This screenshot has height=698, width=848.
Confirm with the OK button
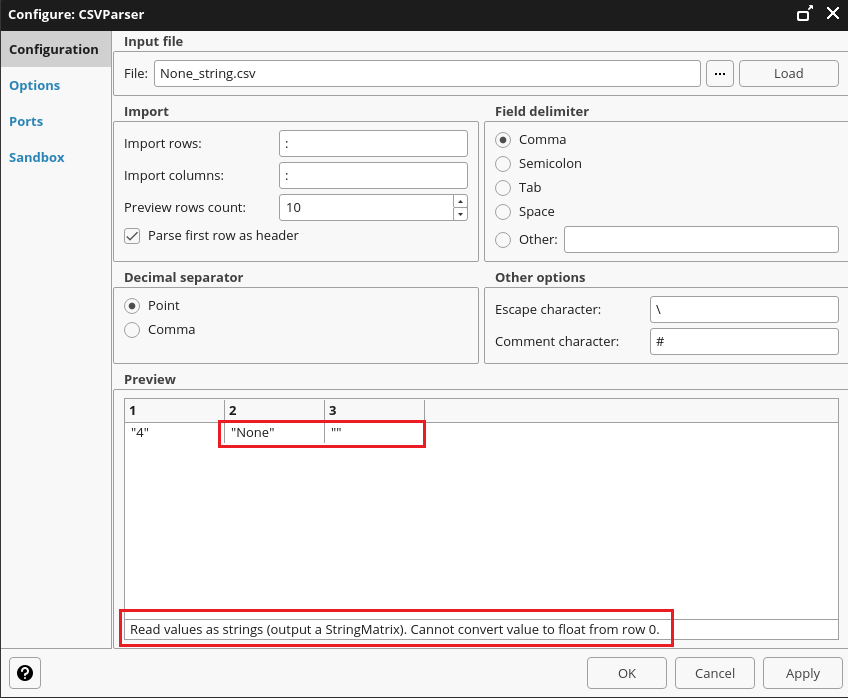627,673
